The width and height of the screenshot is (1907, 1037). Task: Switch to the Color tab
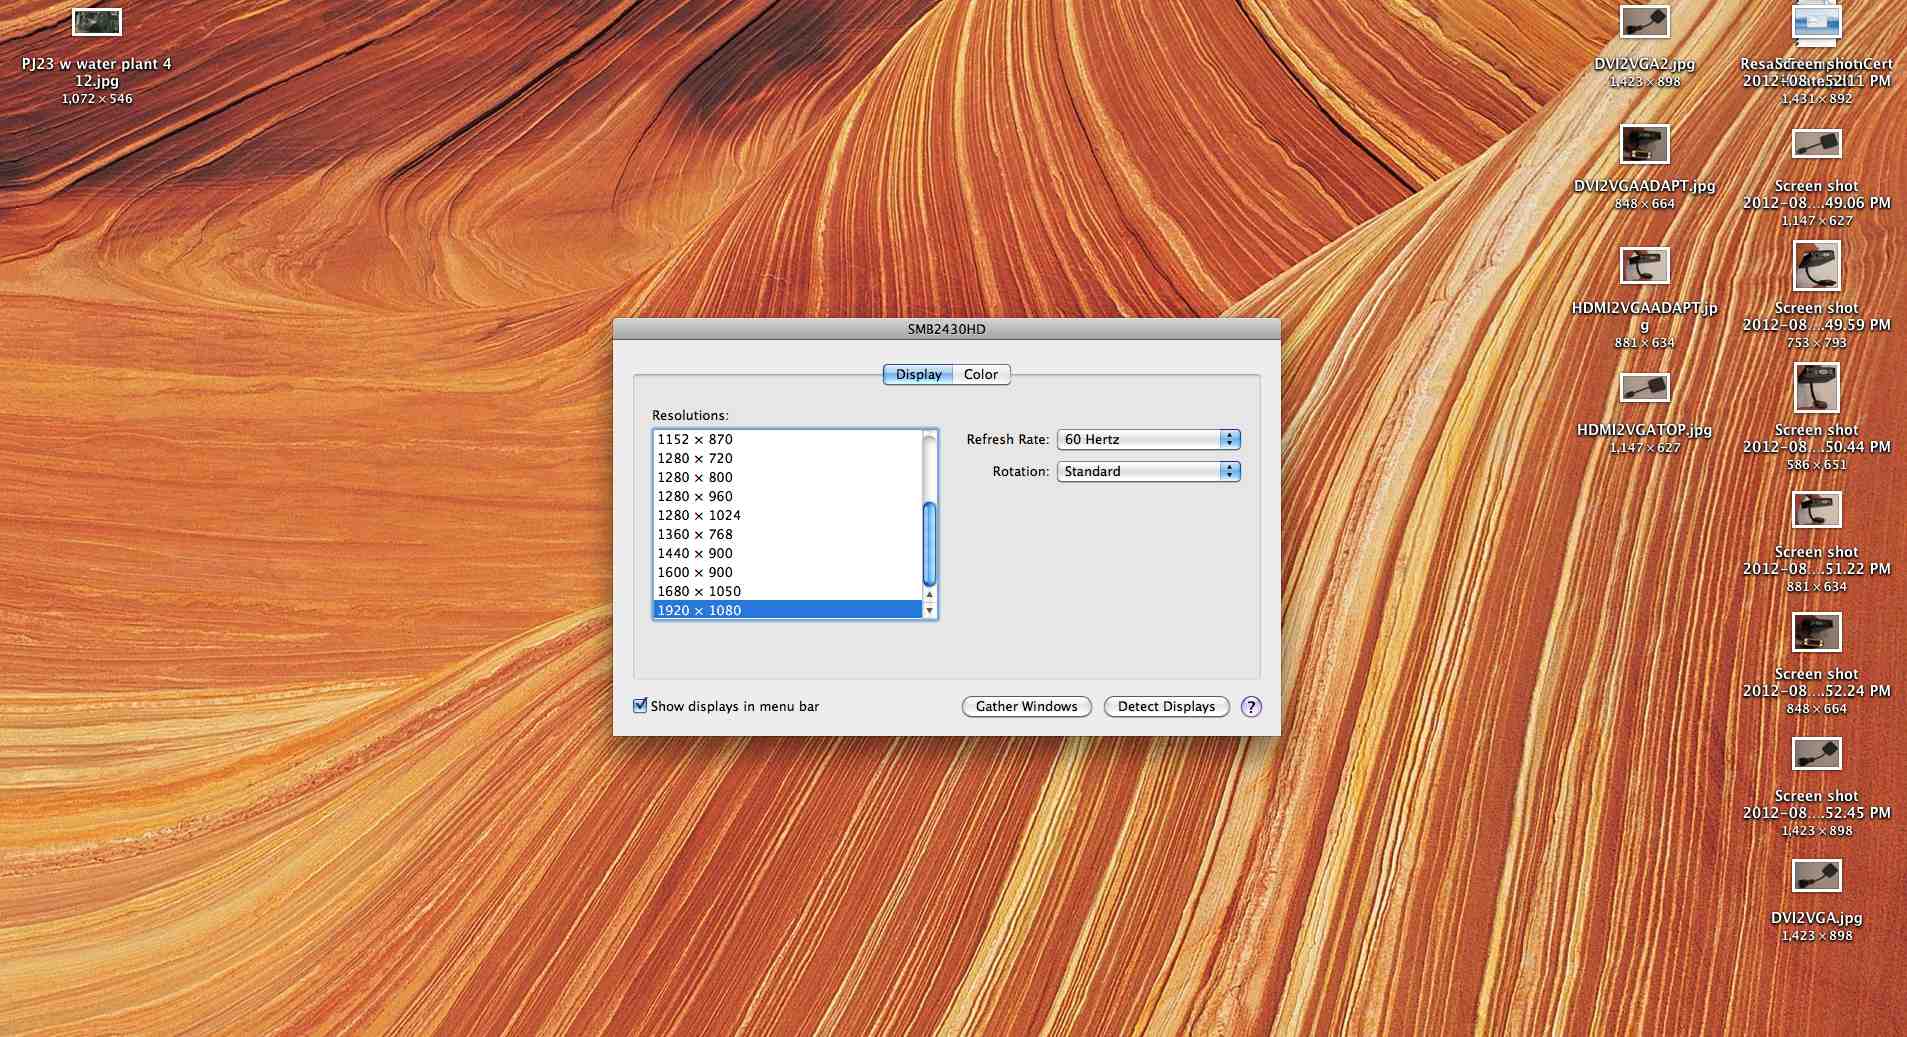(980, 375)
